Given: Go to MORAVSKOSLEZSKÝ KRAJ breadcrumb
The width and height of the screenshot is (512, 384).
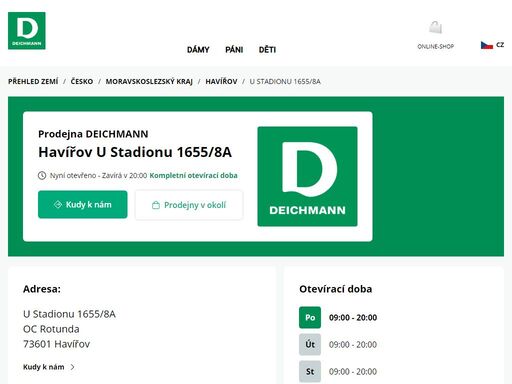Looking at the screenshot, I should (x=149, y=81).
